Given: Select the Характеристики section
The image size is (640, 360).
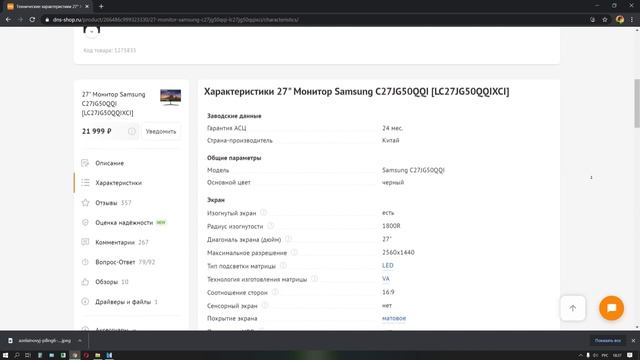Looking at the screenshot, I should [118, 183].
